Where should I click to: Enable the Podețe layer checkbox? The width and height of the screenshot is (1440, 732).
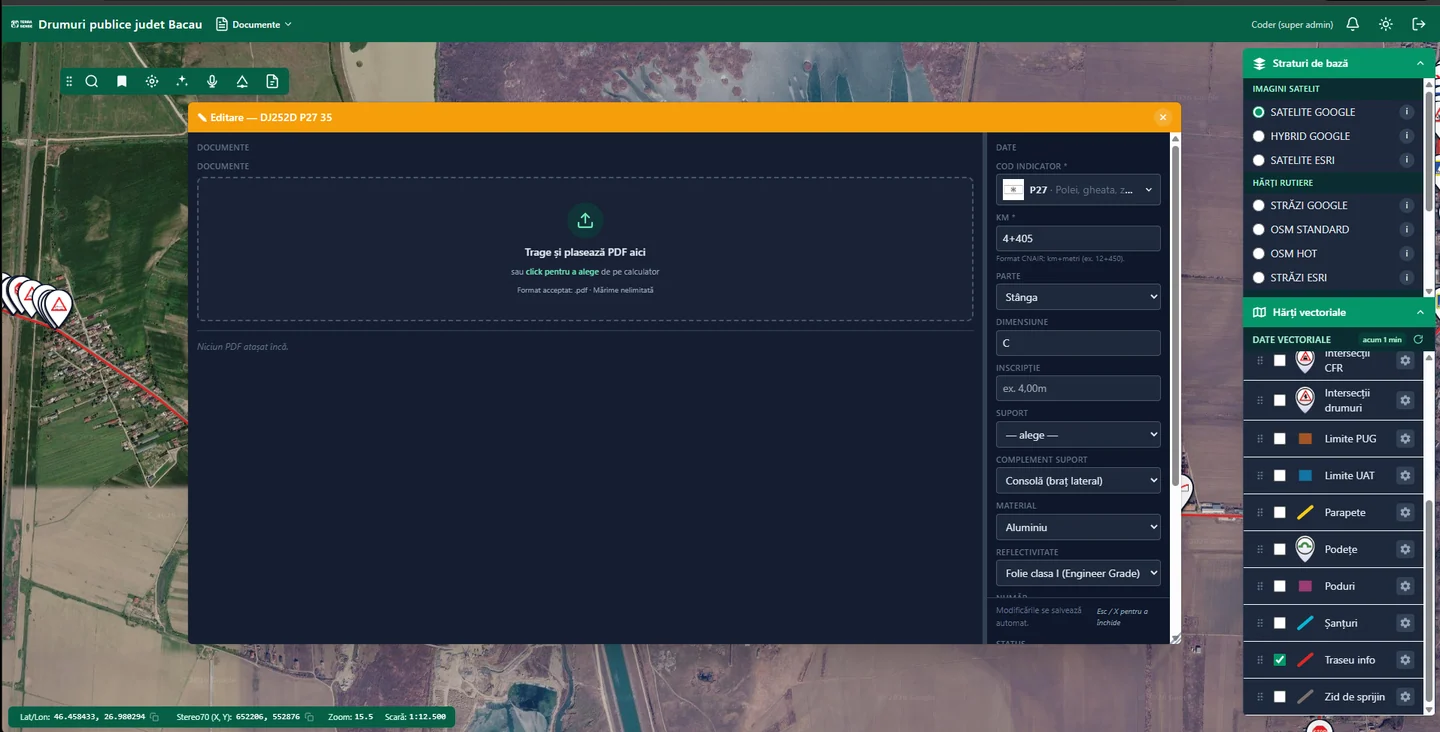pyautogui.click(x=1279, y=549)
